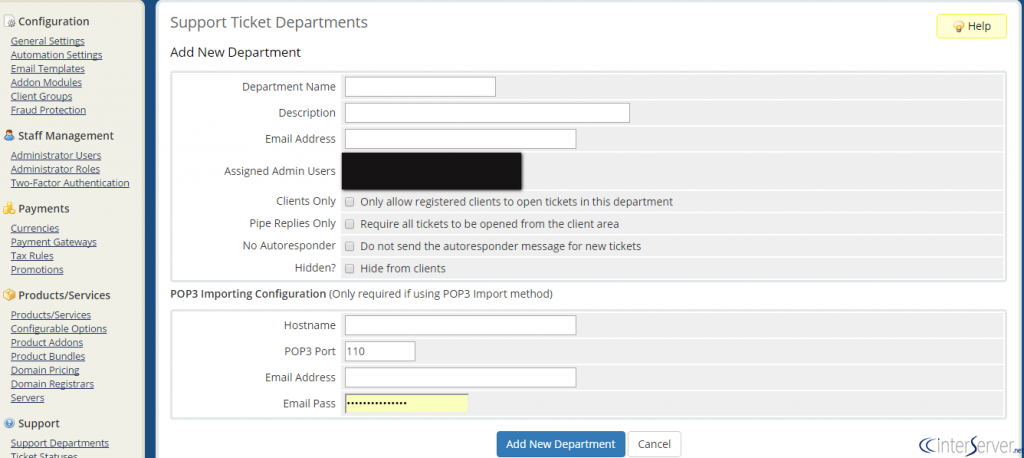The width and height of the screenshot is (1024, 458).
Task: Go to Domain Pricing
Action: pyautogui.click(x=45, y=370)
